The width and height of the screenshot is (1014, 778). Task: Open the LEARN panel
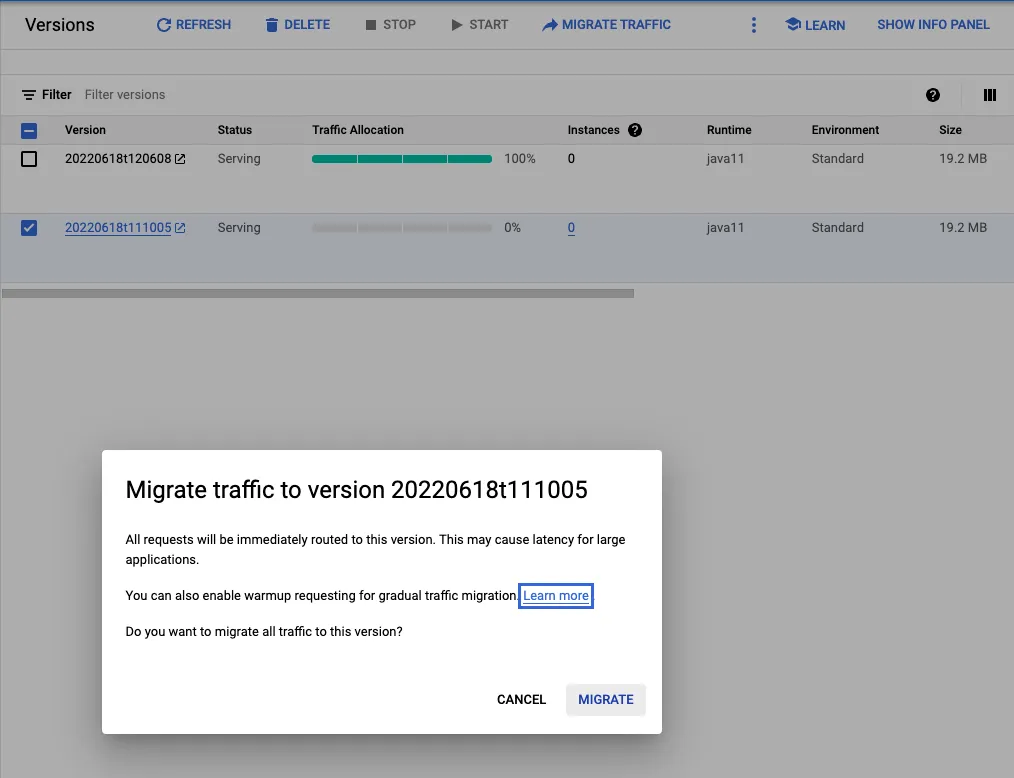[x=815, y=24]
